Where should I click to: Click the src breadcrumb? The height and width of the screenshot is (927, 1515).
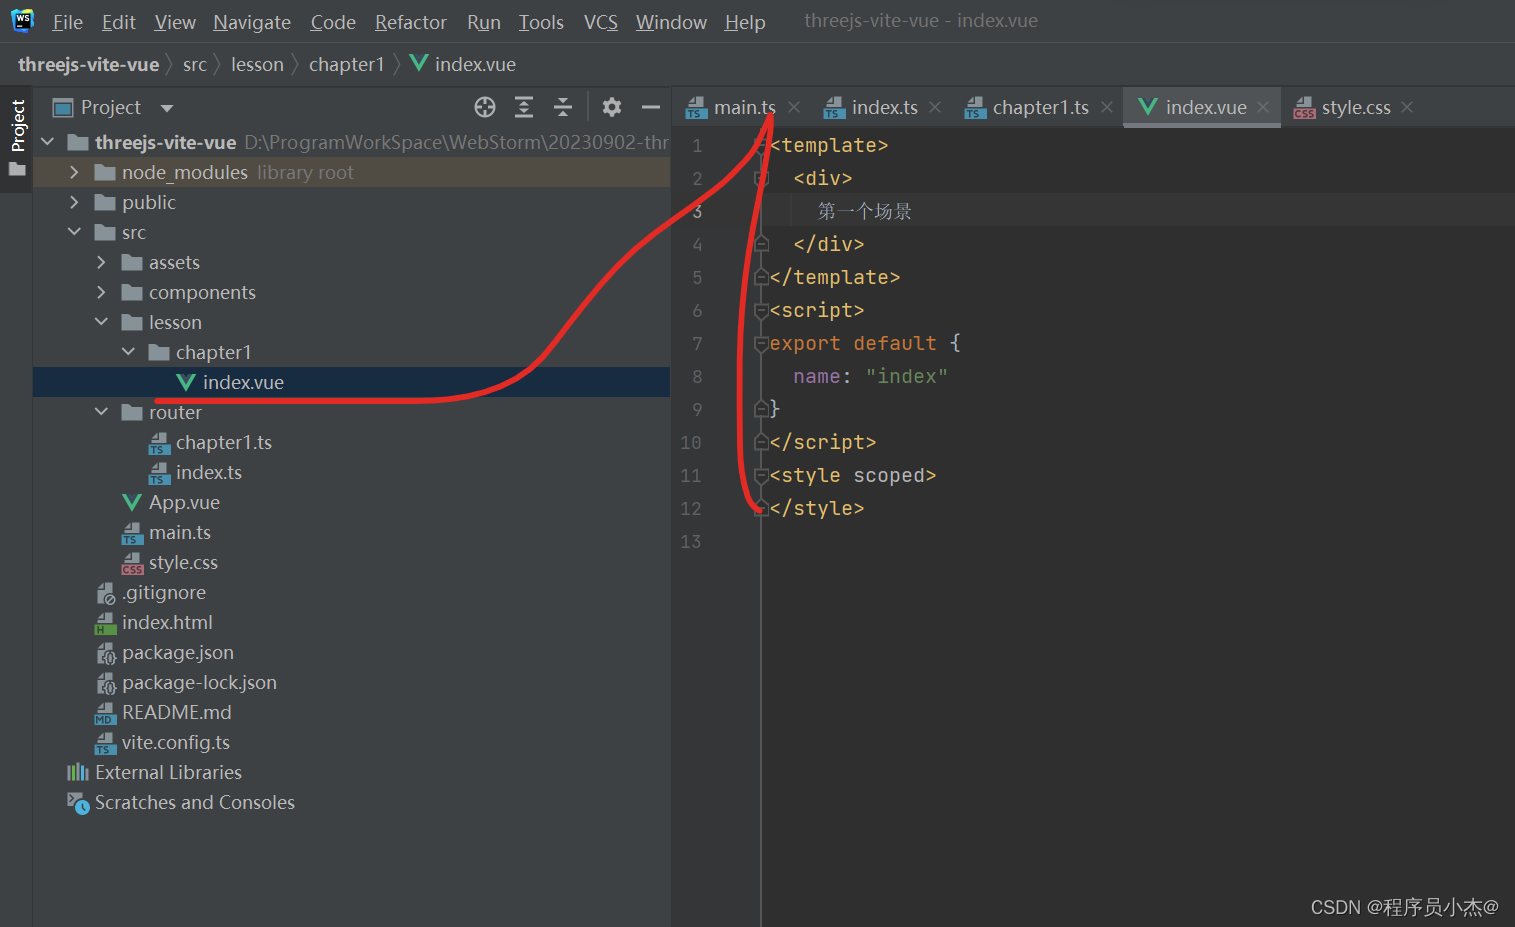pos(195,64)
